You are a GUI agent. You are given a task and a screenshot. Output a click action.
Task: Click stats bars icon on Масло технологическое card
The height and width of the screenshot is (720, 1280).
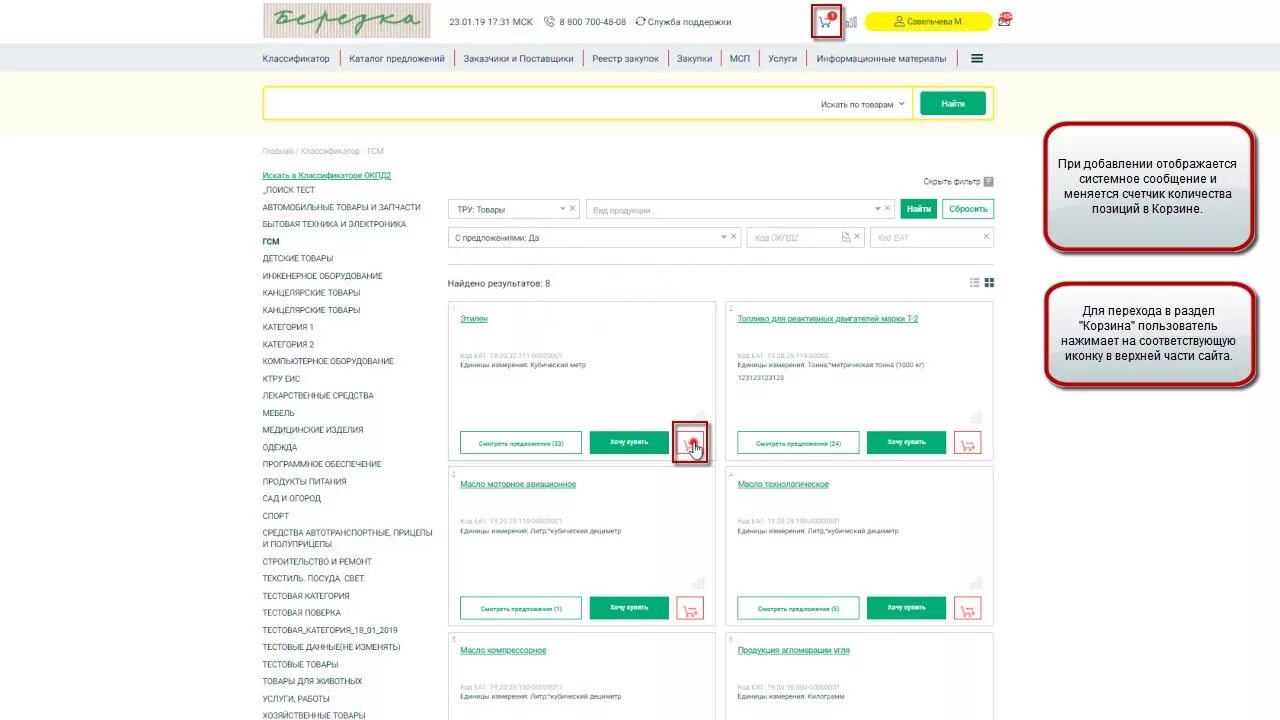pyautogui.click(x=976, y=582)
